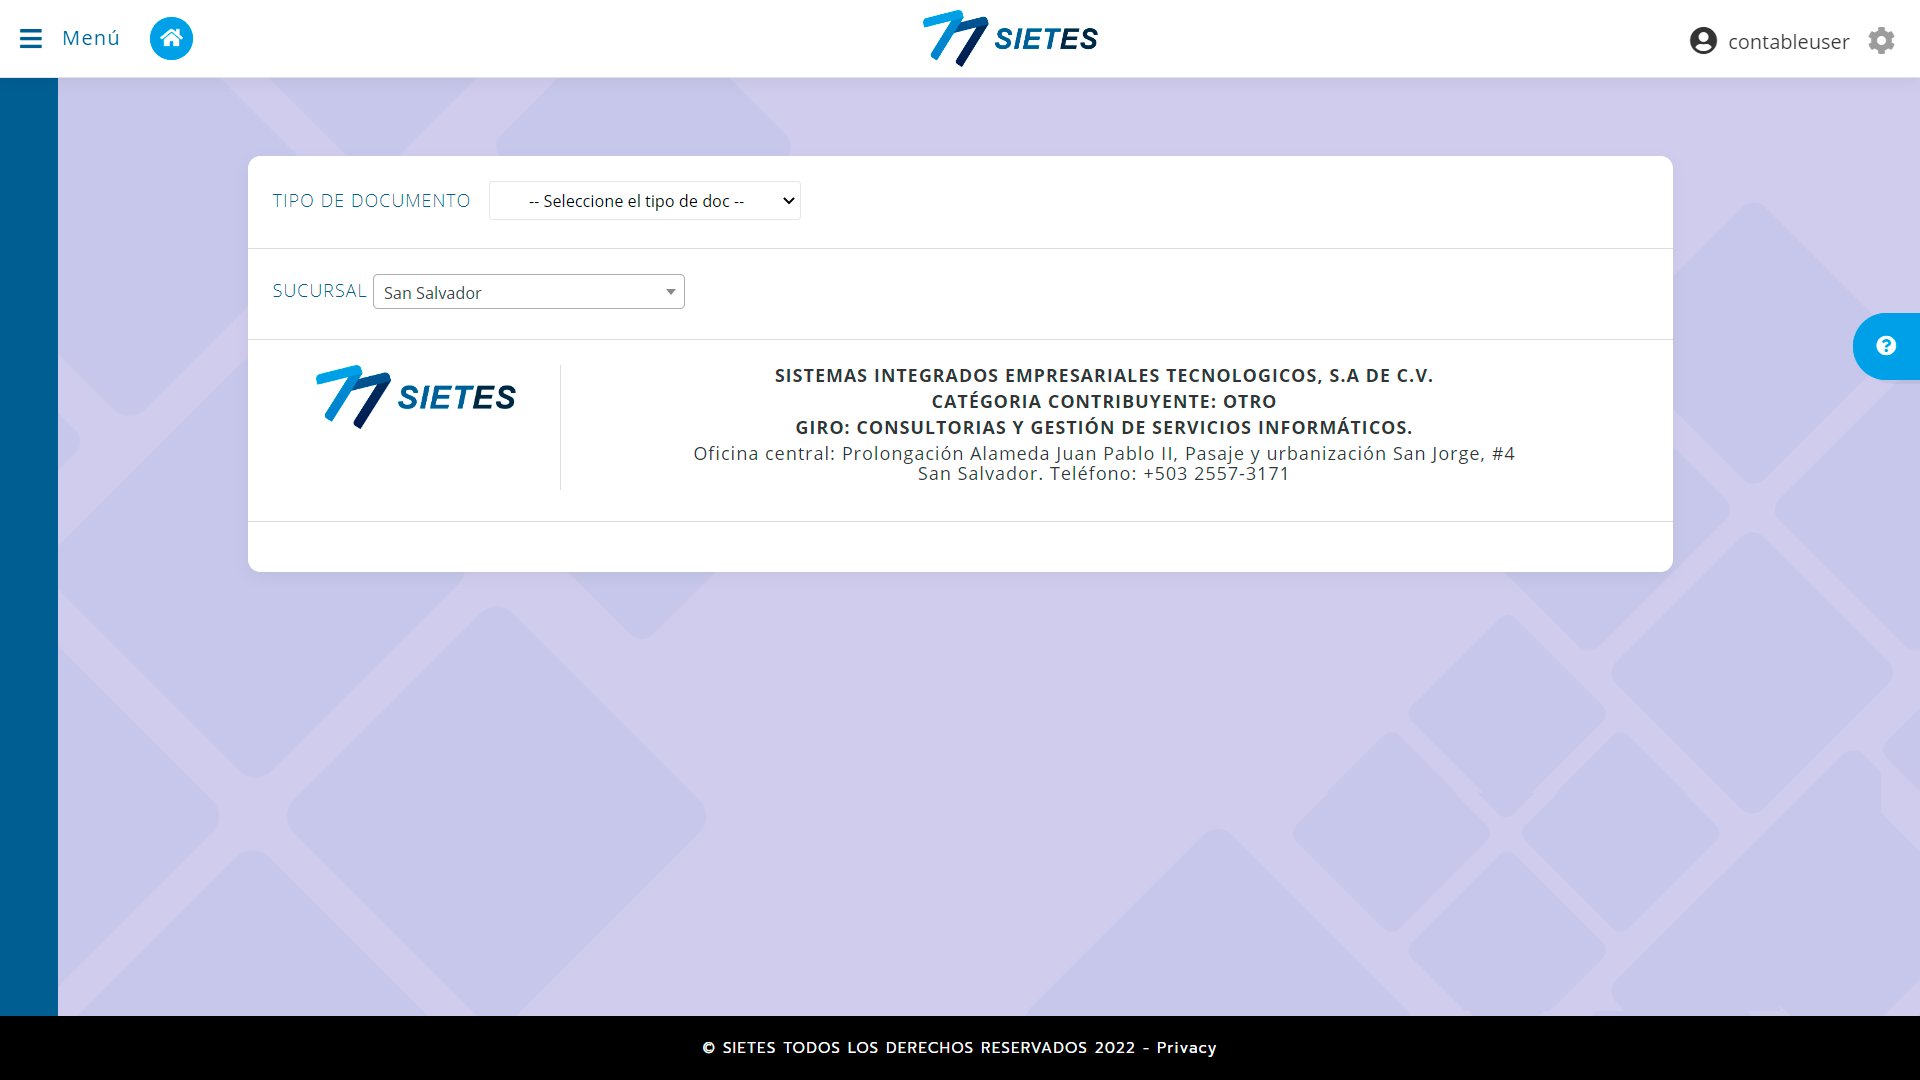Click the phone number +503 2557-3171
Image resolution: width=1920 pixels, height=1080 pixels.
coord(1216,473)
